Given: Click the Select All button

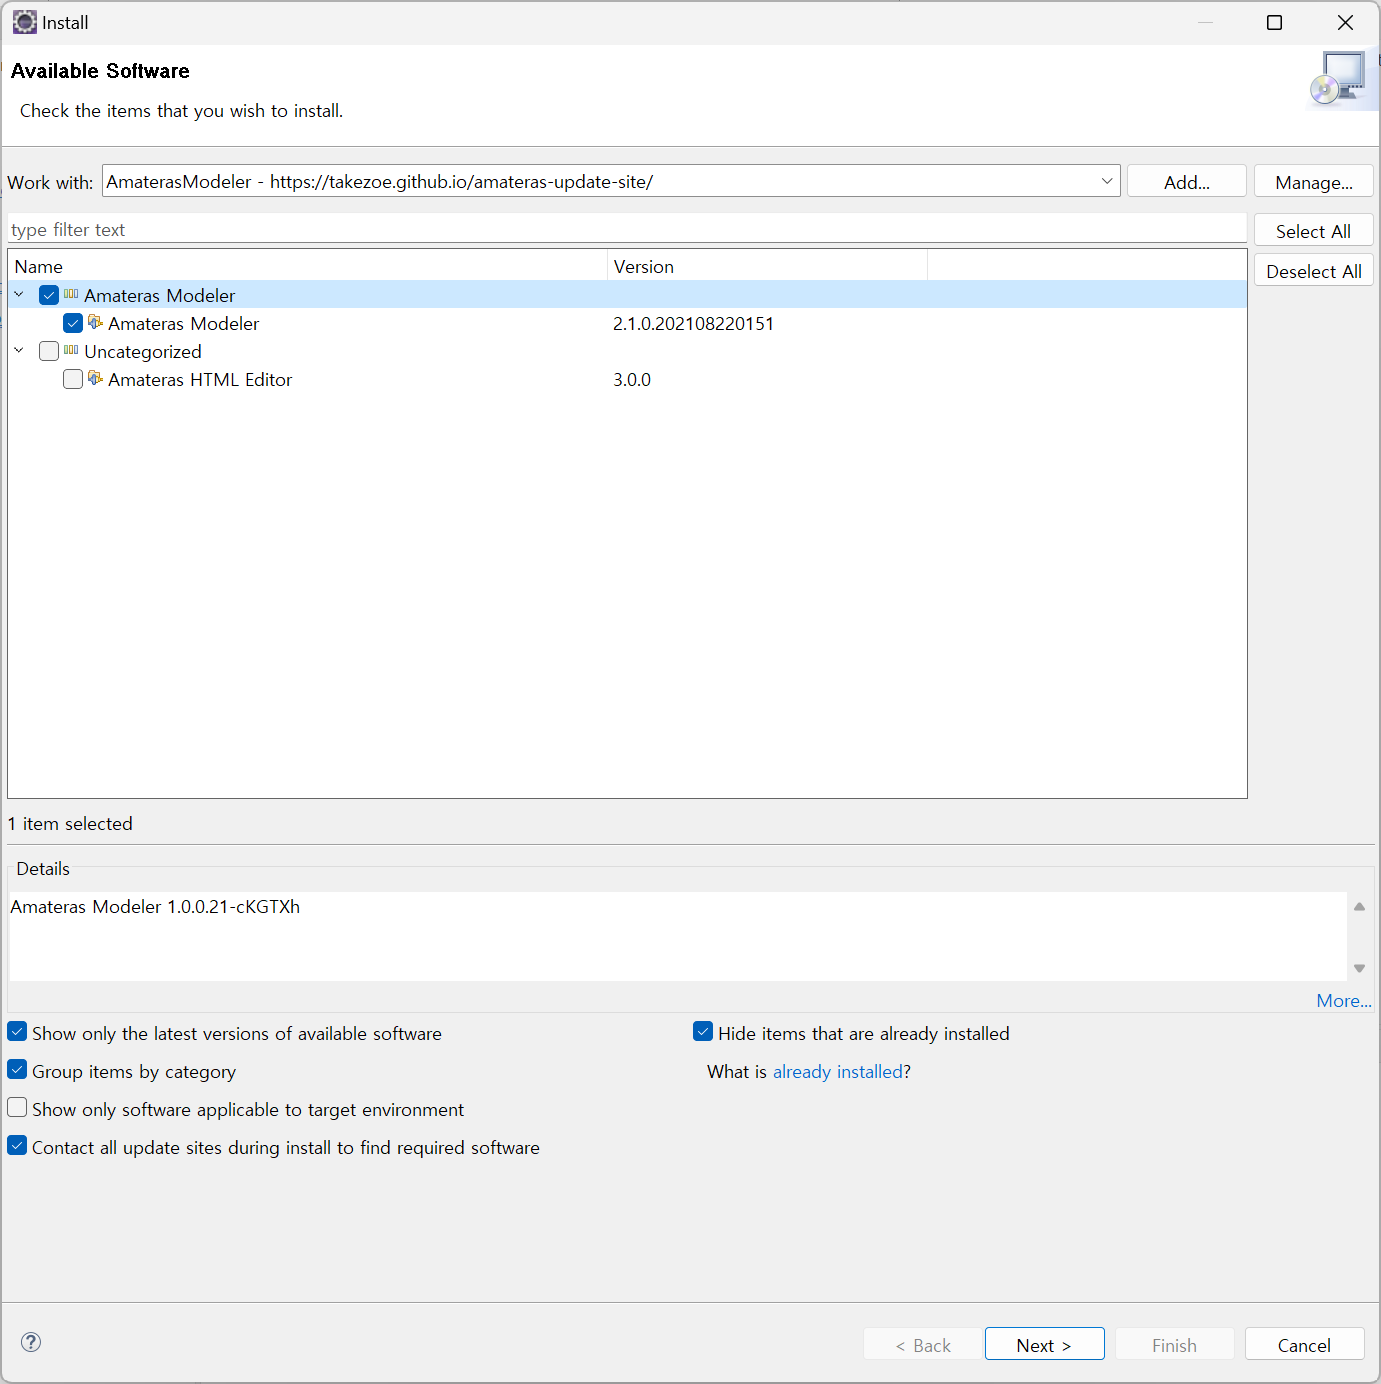Looking at the screenshot, I should click(x=1312, y=231).
